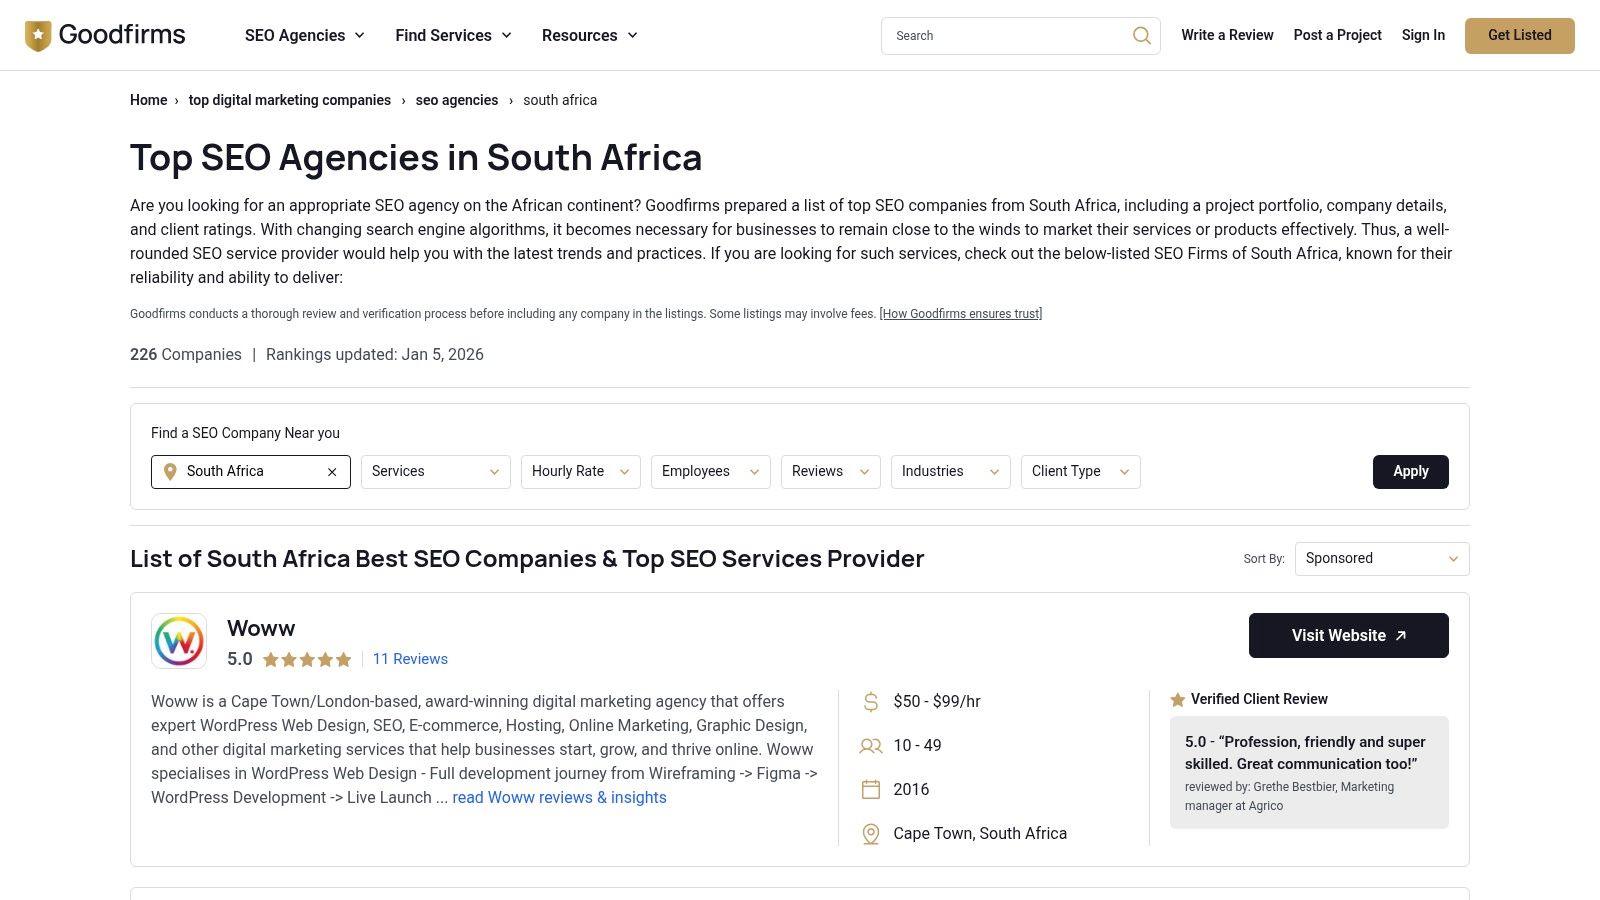Image resolution: width=1600 pixels, height=900 pixels.
Task: Click the Apply button
Action: [x=1410, y=471]
